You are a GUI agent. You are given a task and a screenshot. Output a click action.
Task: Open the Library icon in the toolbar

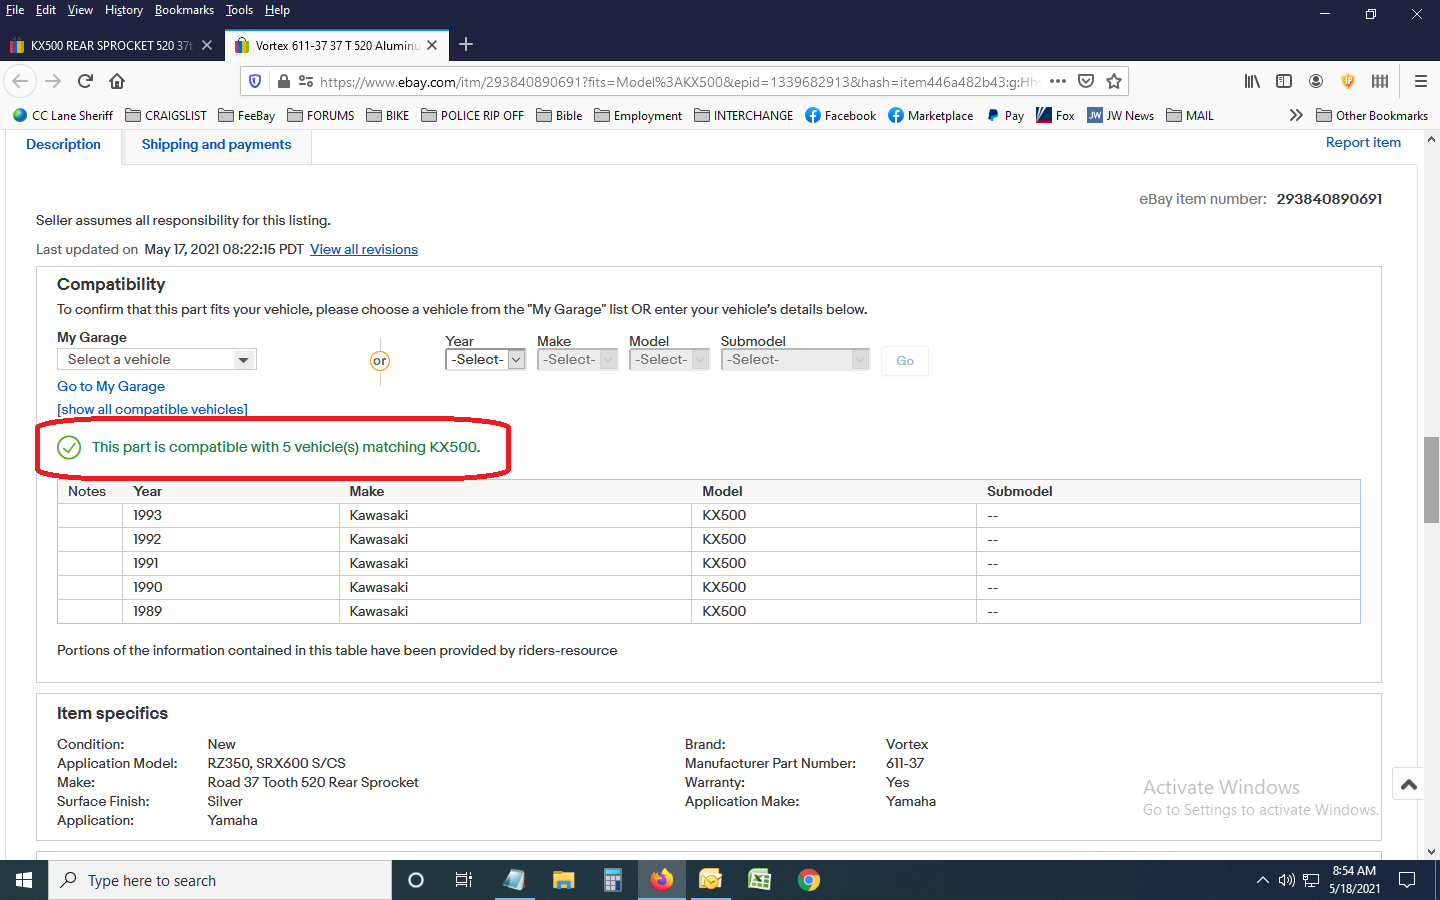click(1252, 81)
